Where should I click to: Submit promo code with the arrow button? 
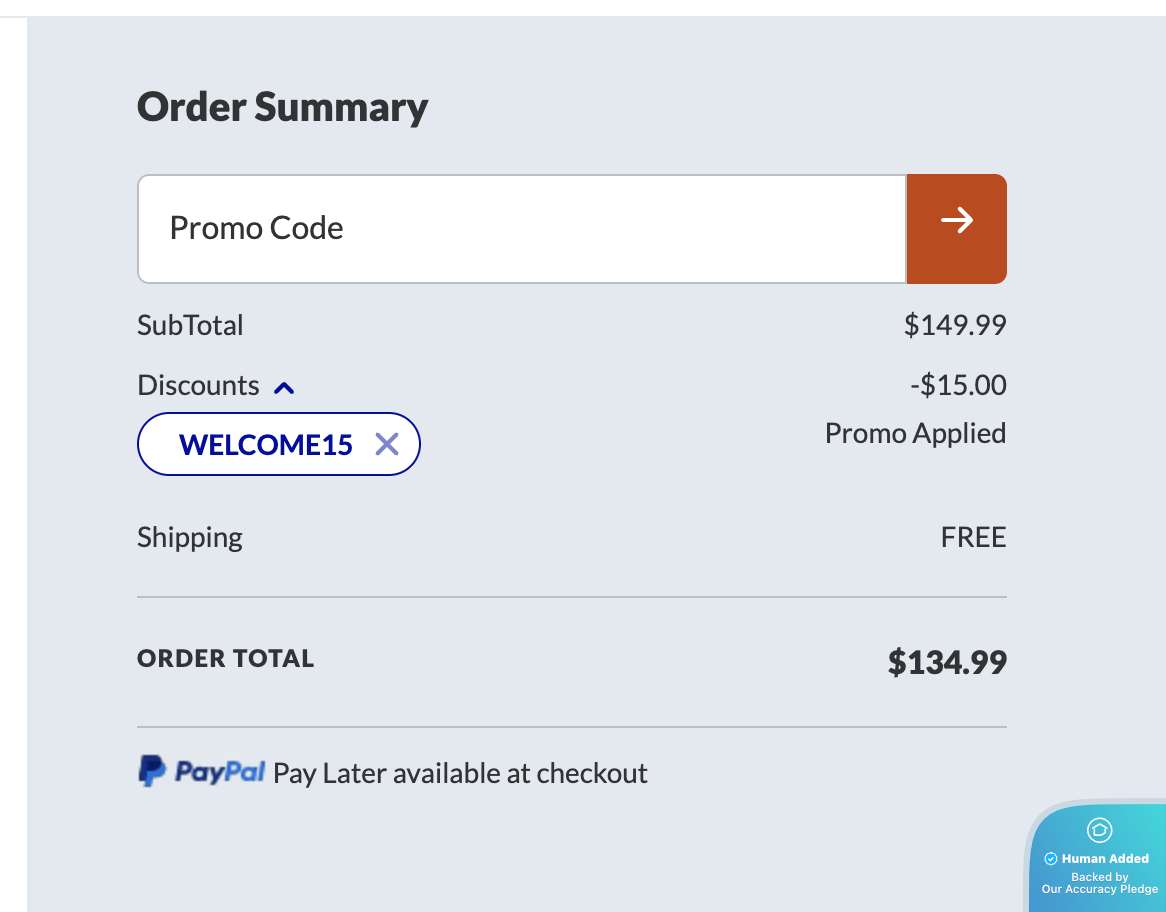pyautogui.click(x=956, y=229)
